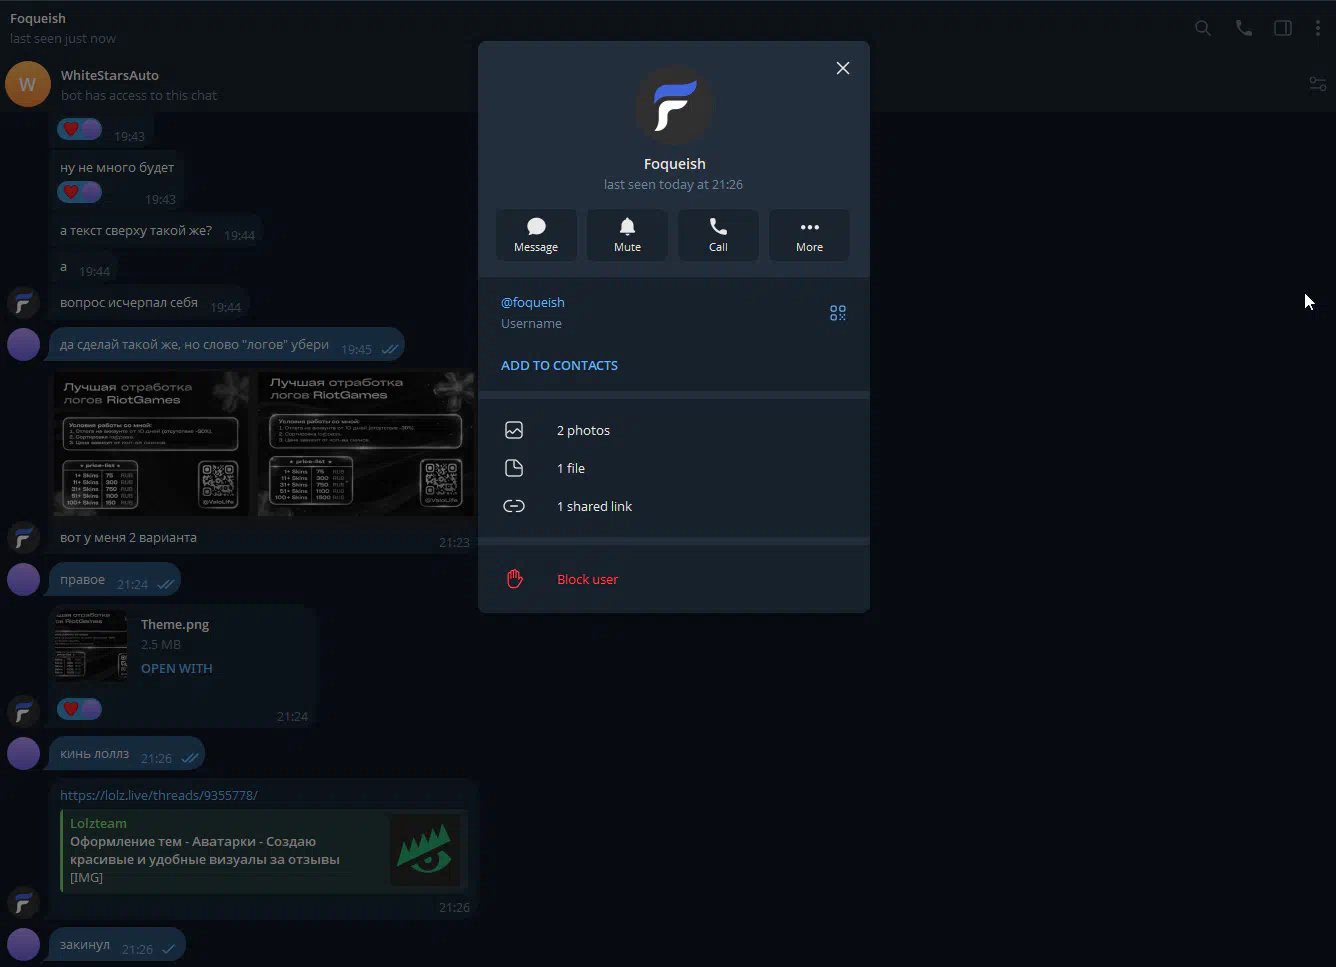The image size is (1336, 967).
Task: Click heart reaction on 'ну не много будет'
Action: tap(79, 191)
